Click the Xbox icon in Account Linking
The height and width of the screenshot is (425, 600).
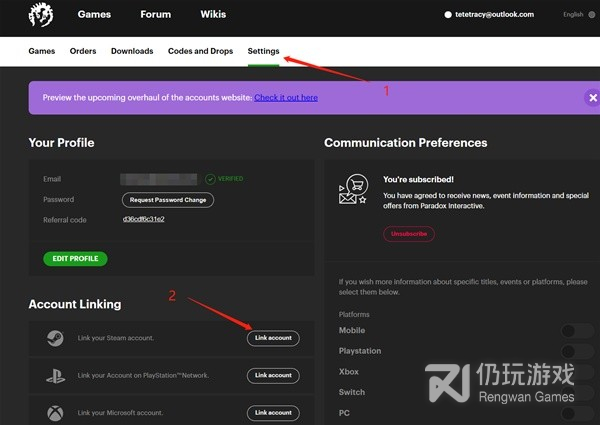pos(55,412)
